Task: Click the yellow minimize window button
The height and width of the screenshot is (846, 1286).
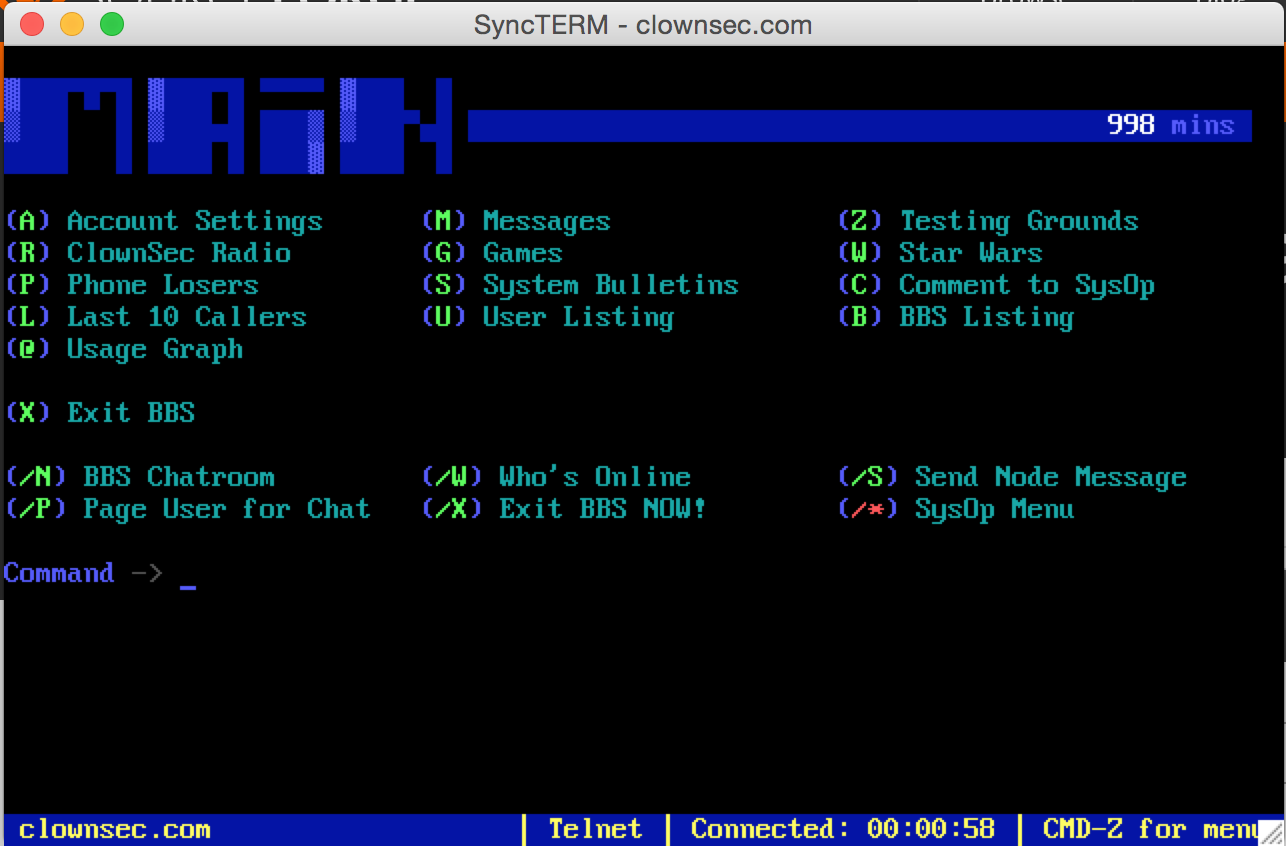Action: [72, 24]
